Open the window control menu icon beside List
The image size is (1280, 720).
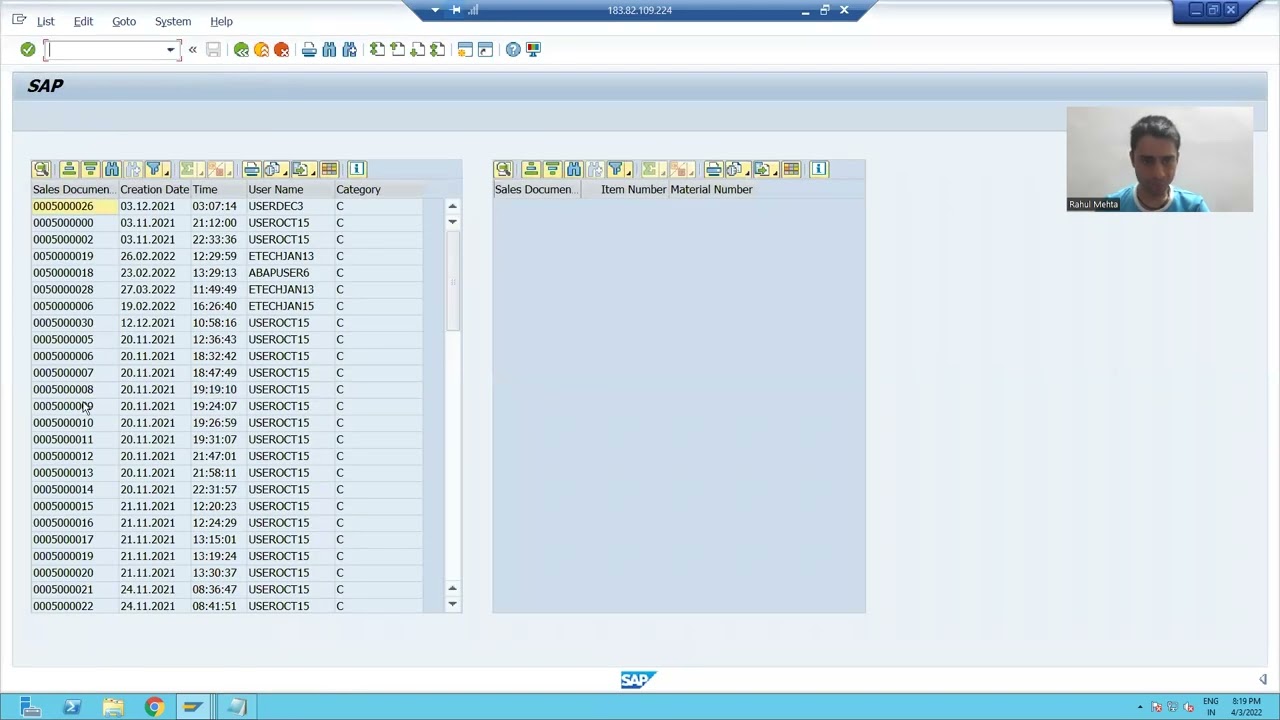(19, 20)
